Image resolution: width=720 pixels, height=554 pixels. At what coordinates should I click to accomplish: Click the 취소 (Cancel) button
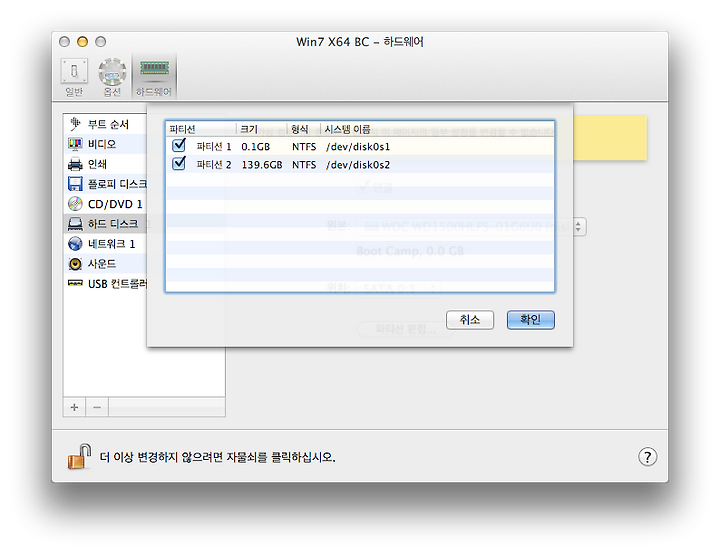(x=470, y=320)
